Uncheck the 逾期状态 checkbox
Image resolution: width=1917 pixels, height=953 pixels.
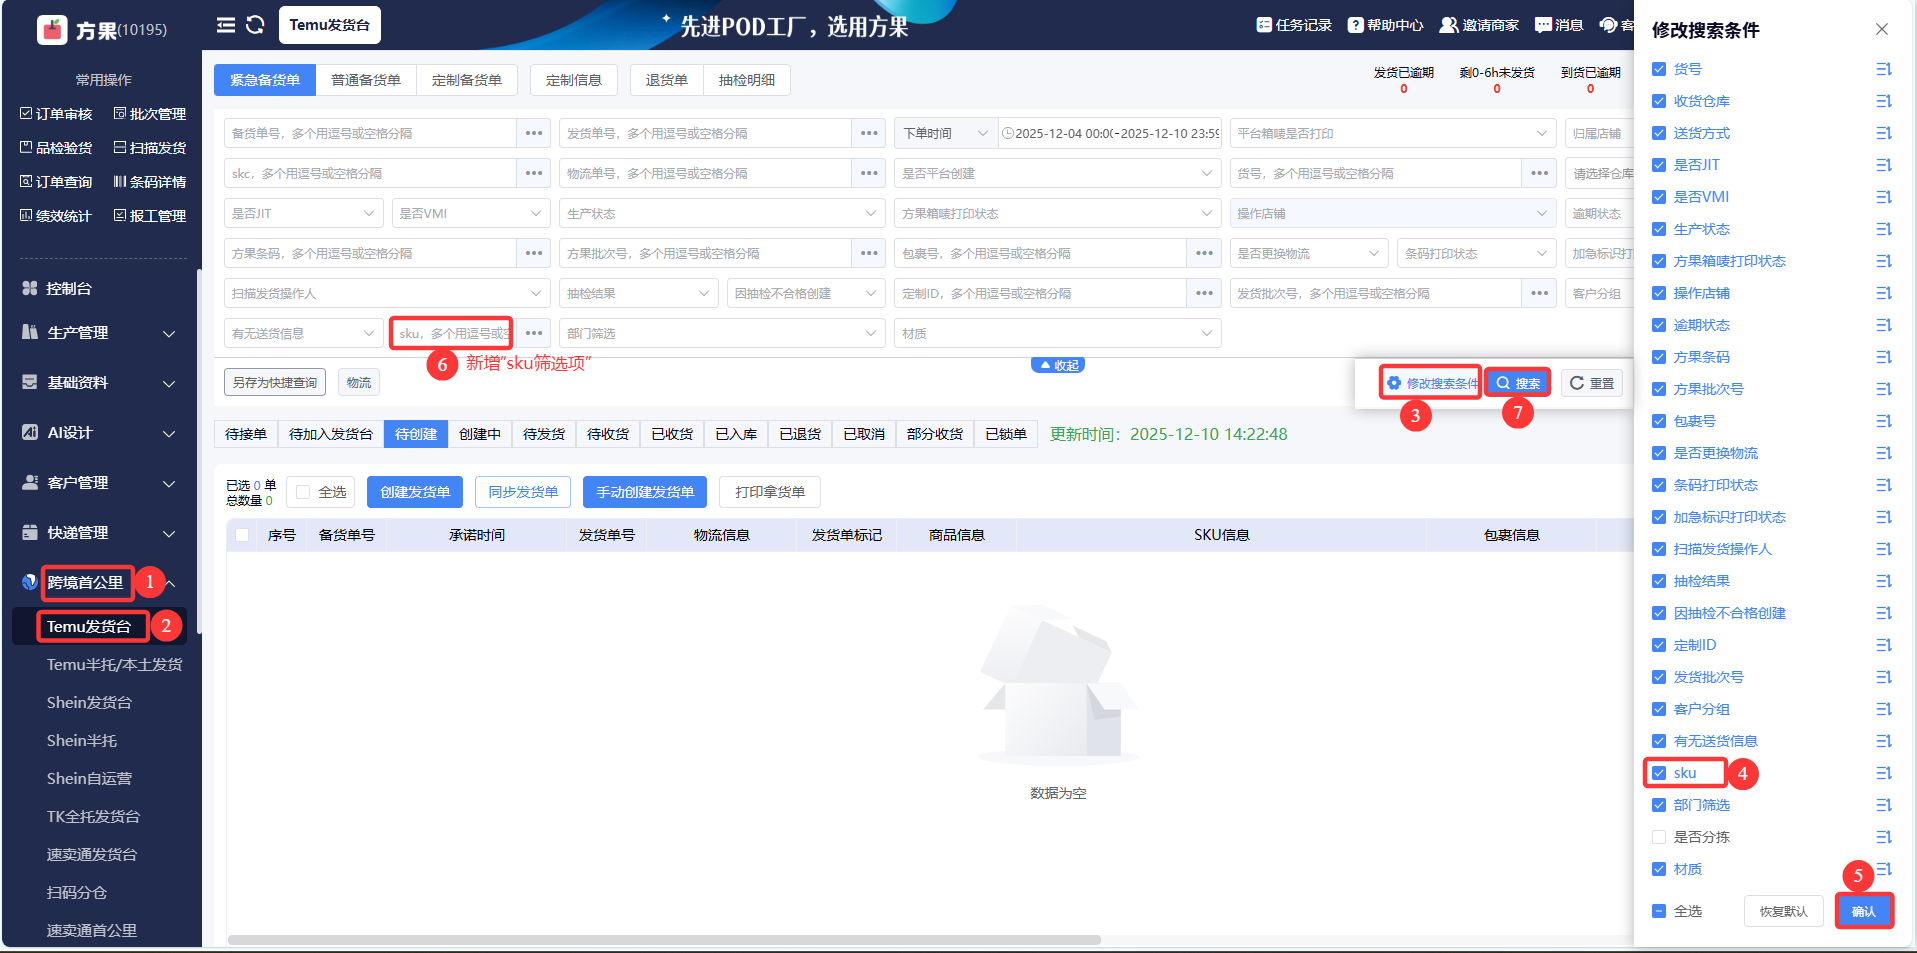(x=1659, y=325)
